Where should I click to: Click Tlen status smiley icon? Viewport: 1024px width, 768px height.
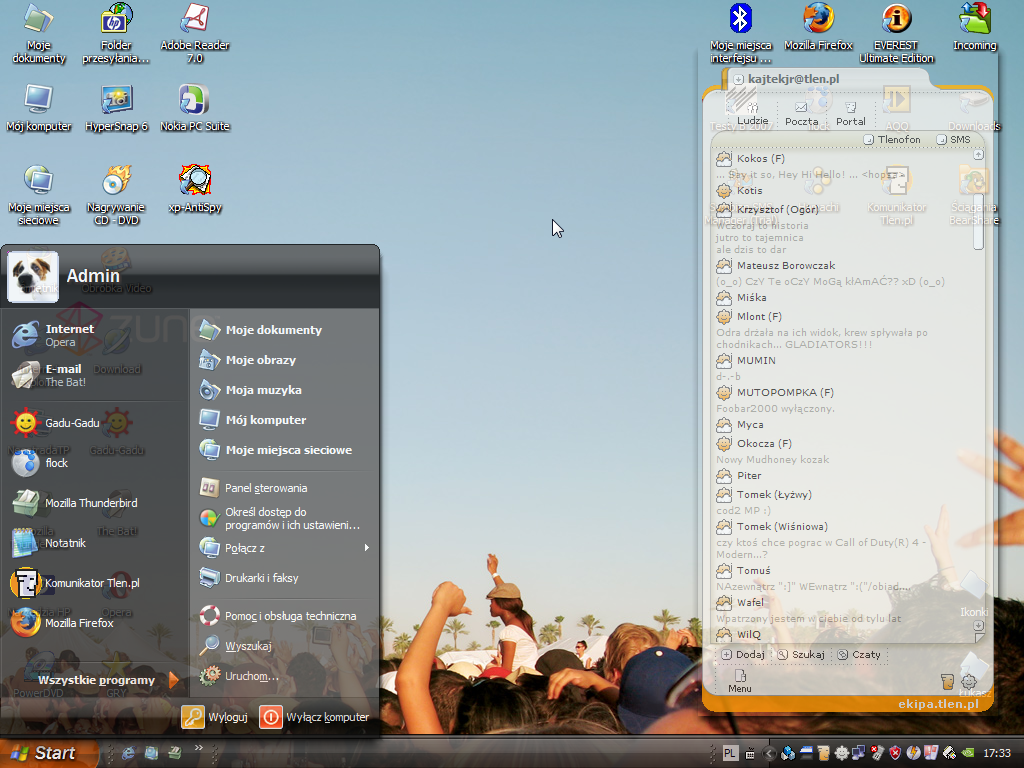click(968, 682)
